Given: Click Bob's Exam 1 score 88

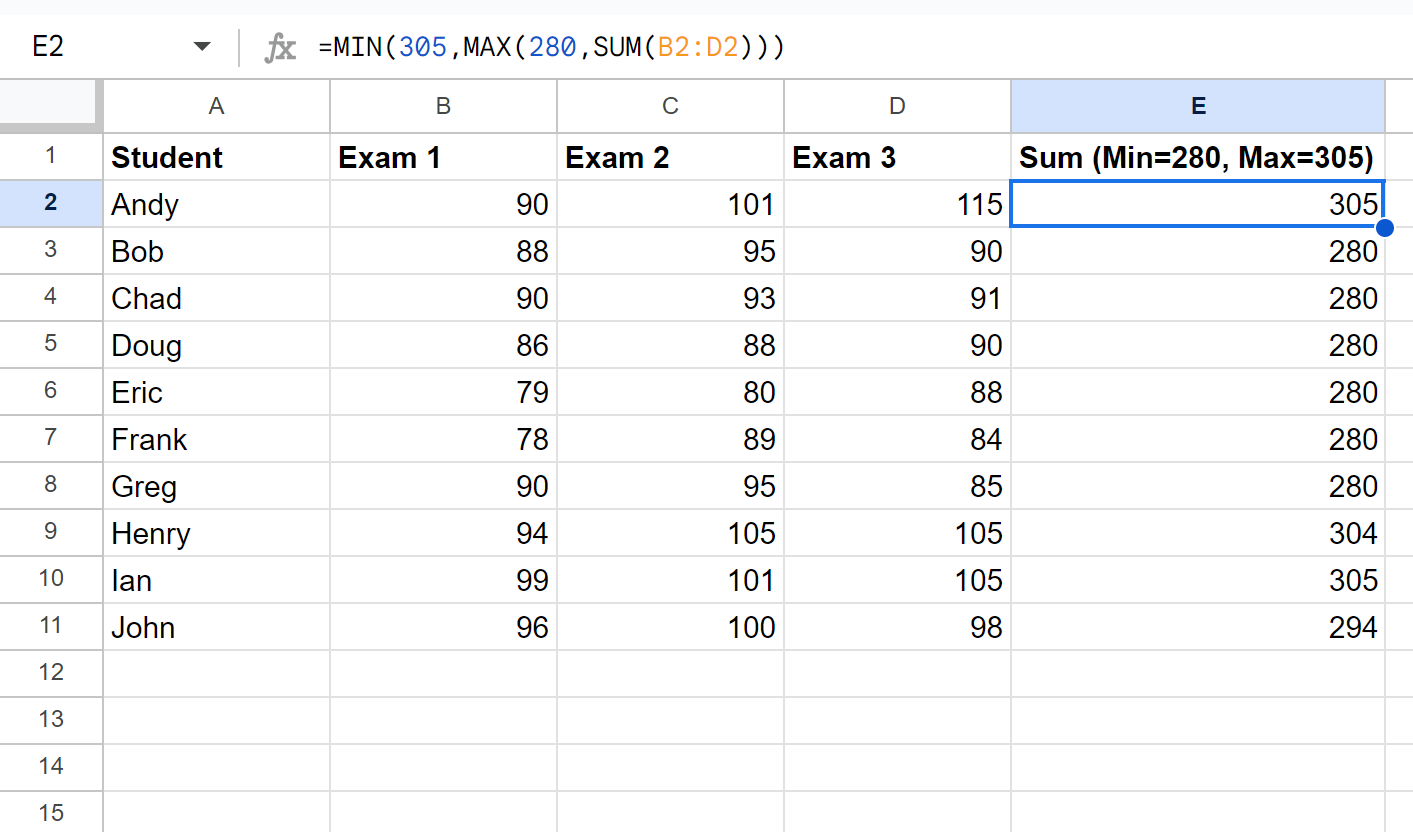Looking at the screenshot, I should (443, 251).
